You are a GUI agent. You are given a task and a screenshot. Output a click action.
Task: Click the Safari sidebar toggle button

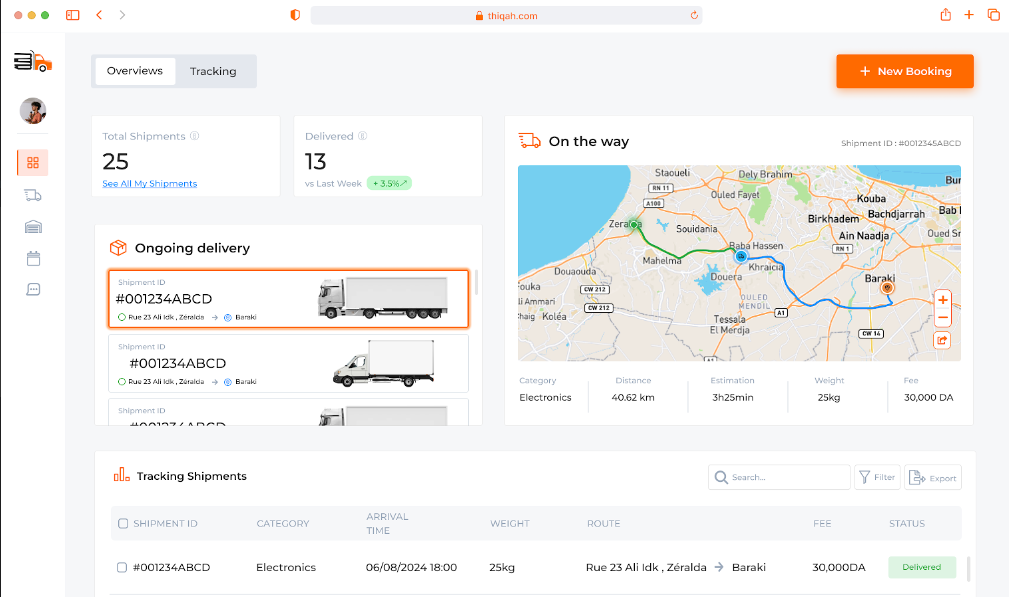click(x=72, y=15)
